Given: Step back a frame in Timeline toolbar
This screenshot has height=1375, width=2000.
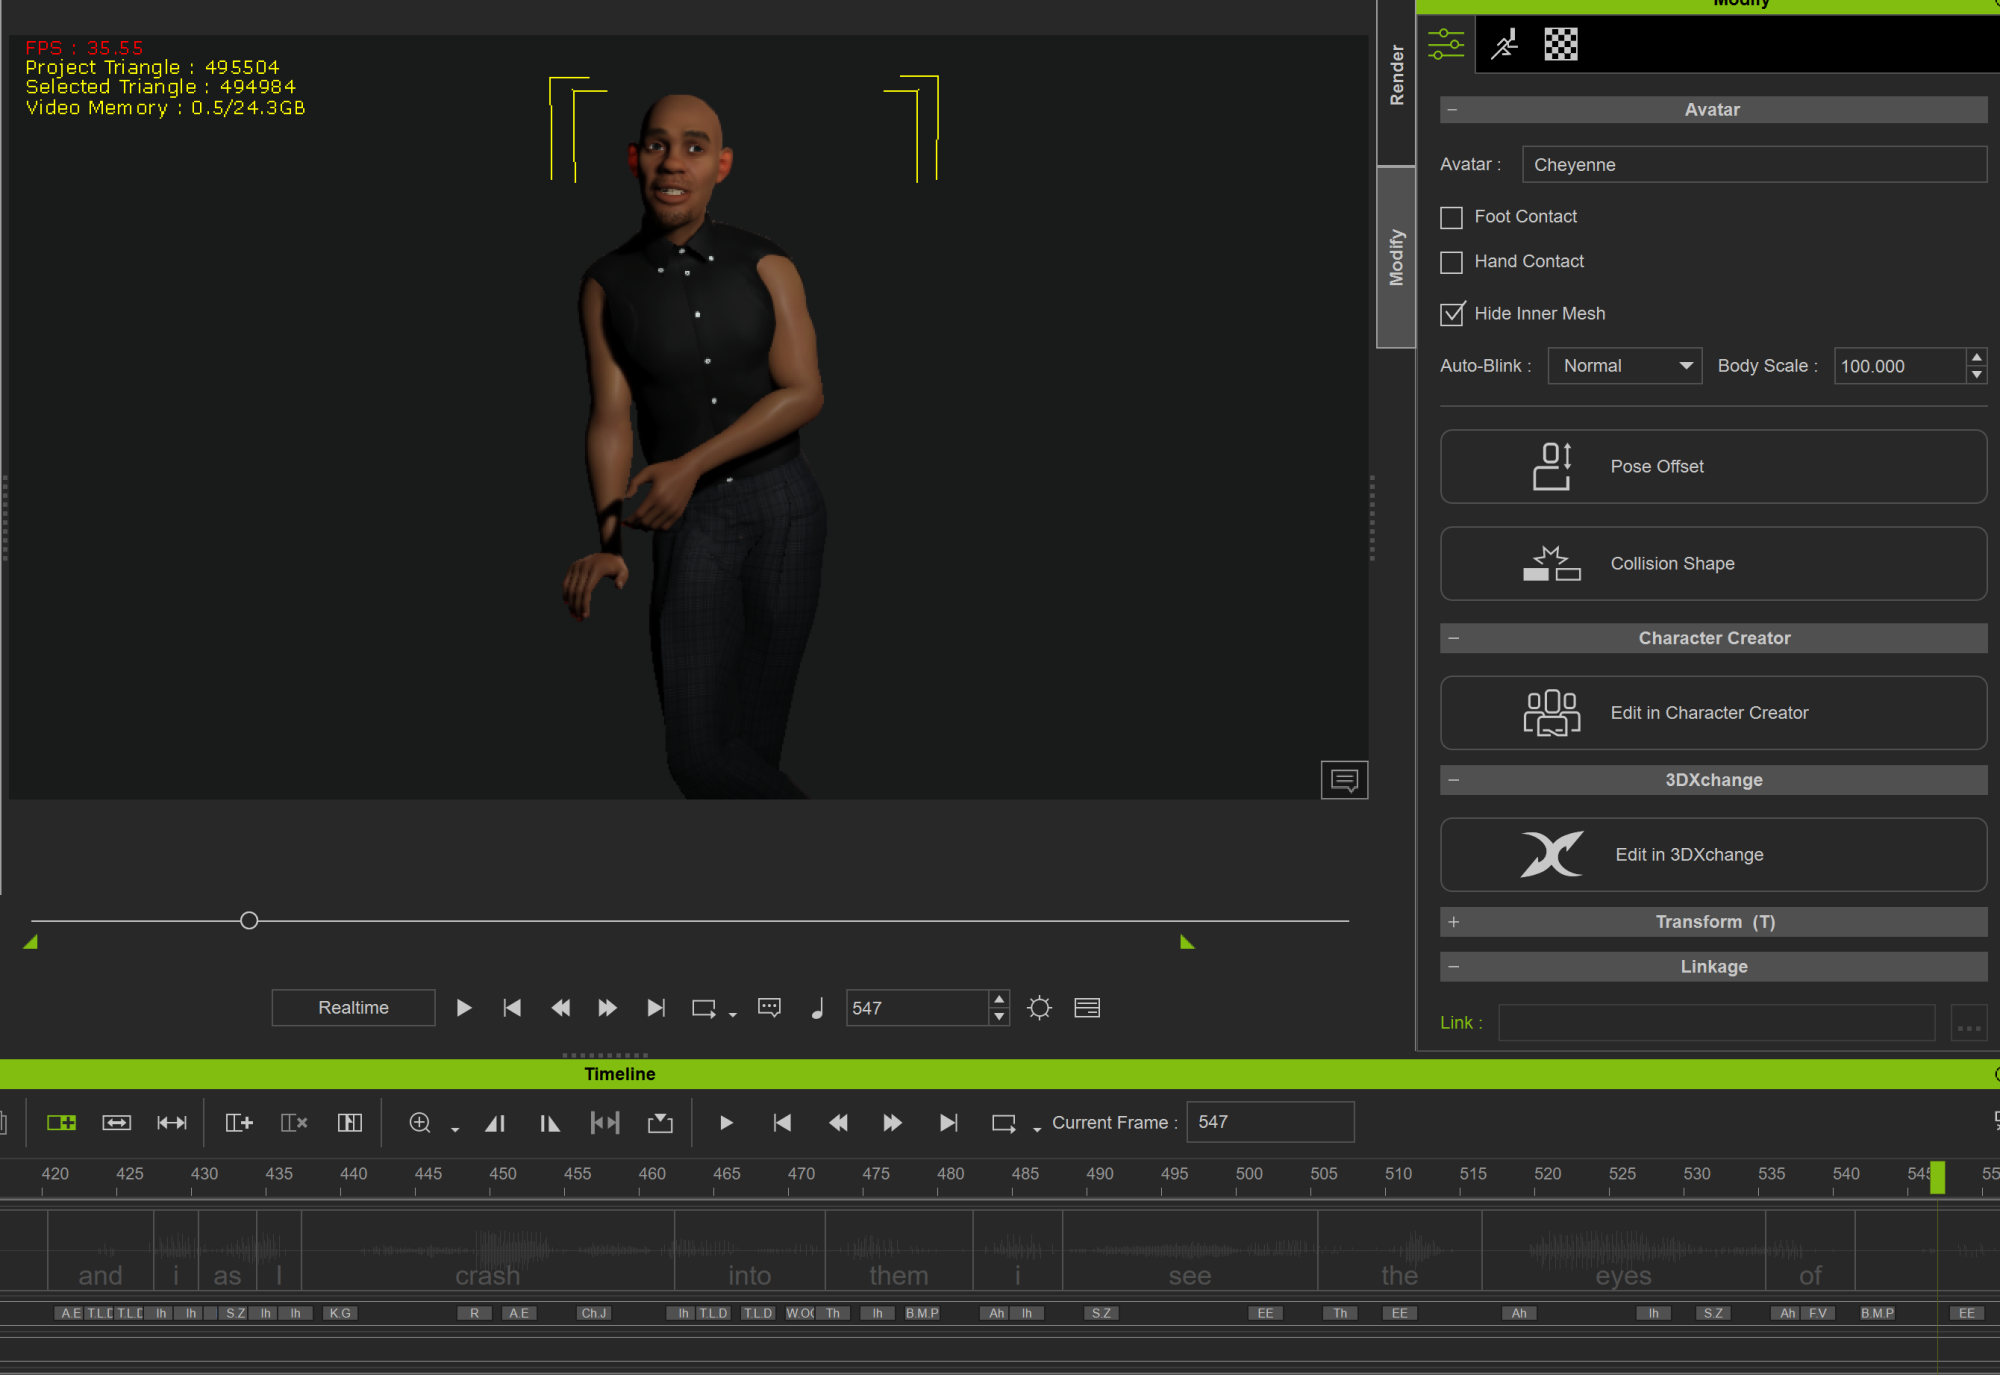Looking at the screenshot, I should click(838, 1123).
